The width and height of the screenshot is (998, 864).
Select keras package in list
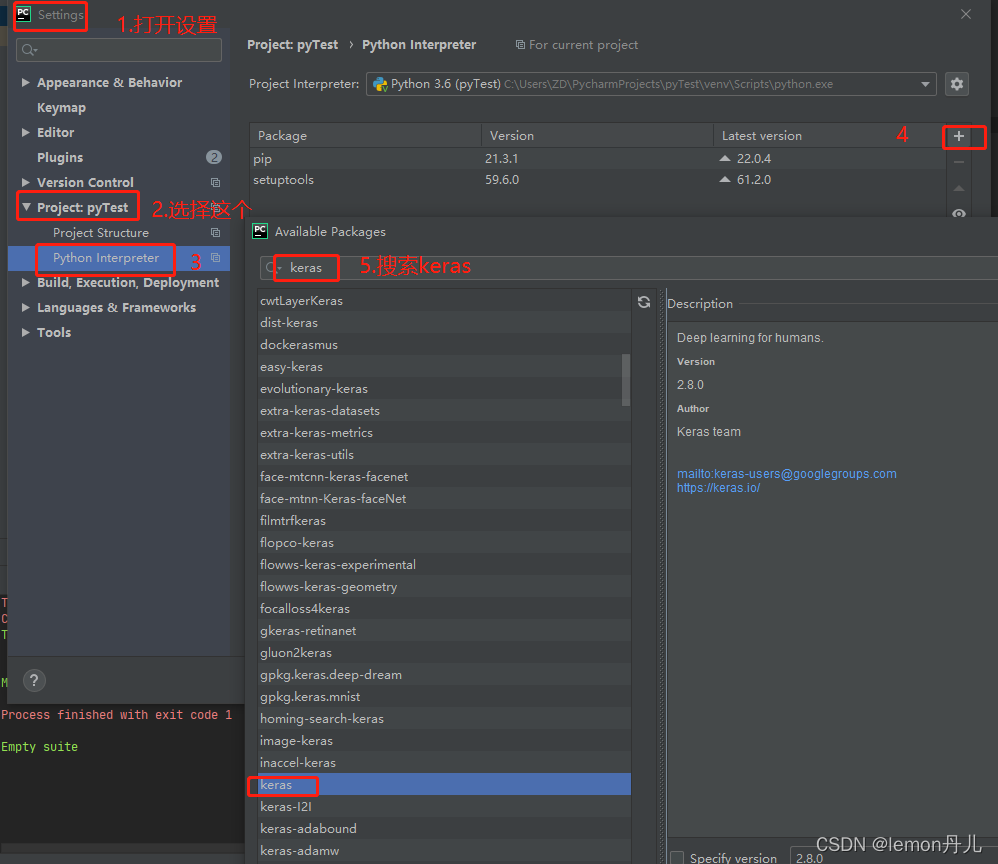pyautogui.click(x=444, y=784)
